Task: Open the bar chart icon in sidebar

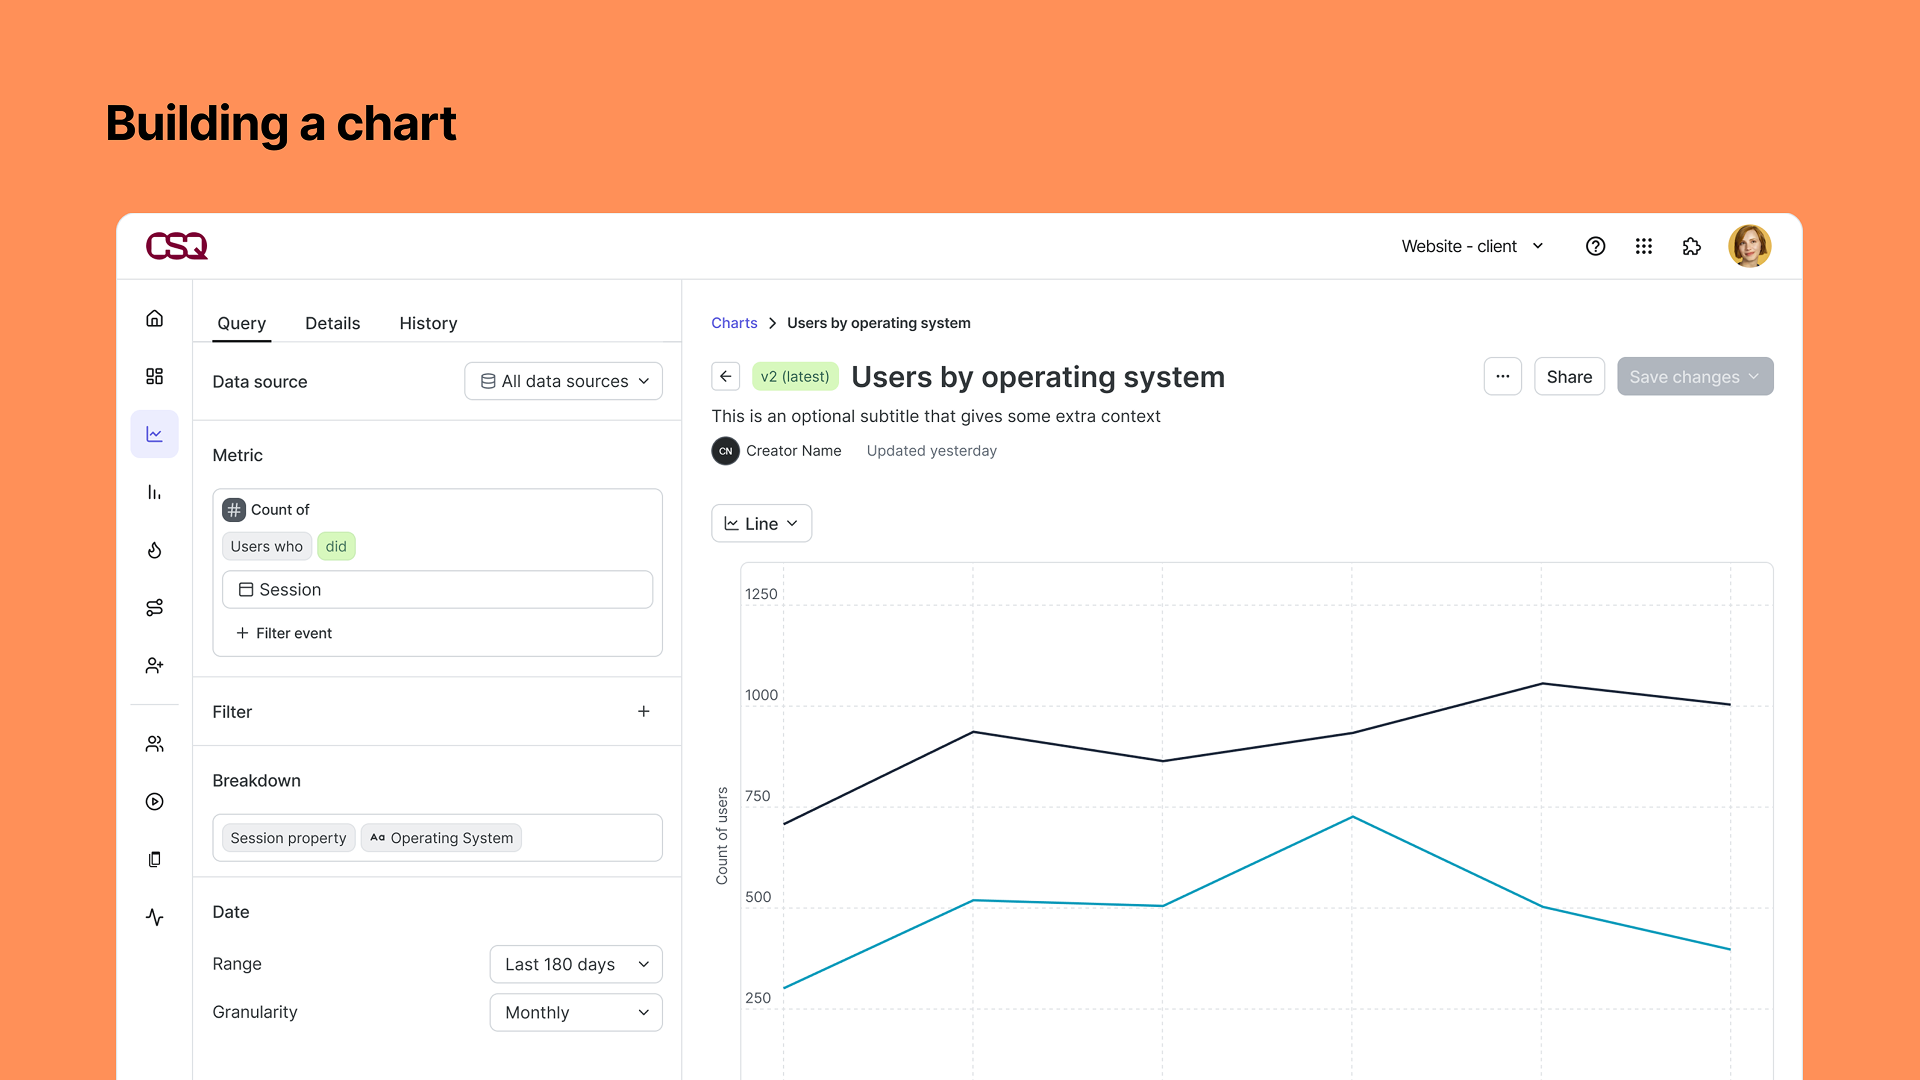Action: (x=154, y=492)
